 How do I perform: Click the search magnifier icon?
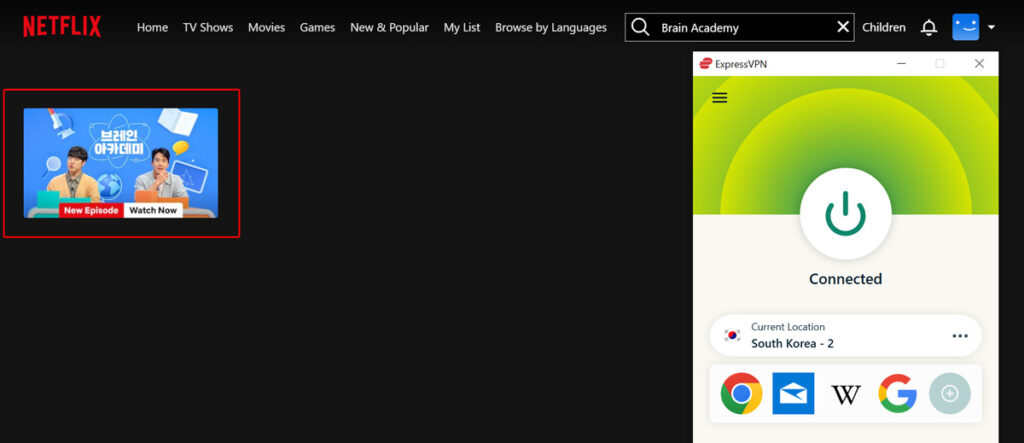coord(641,27)
